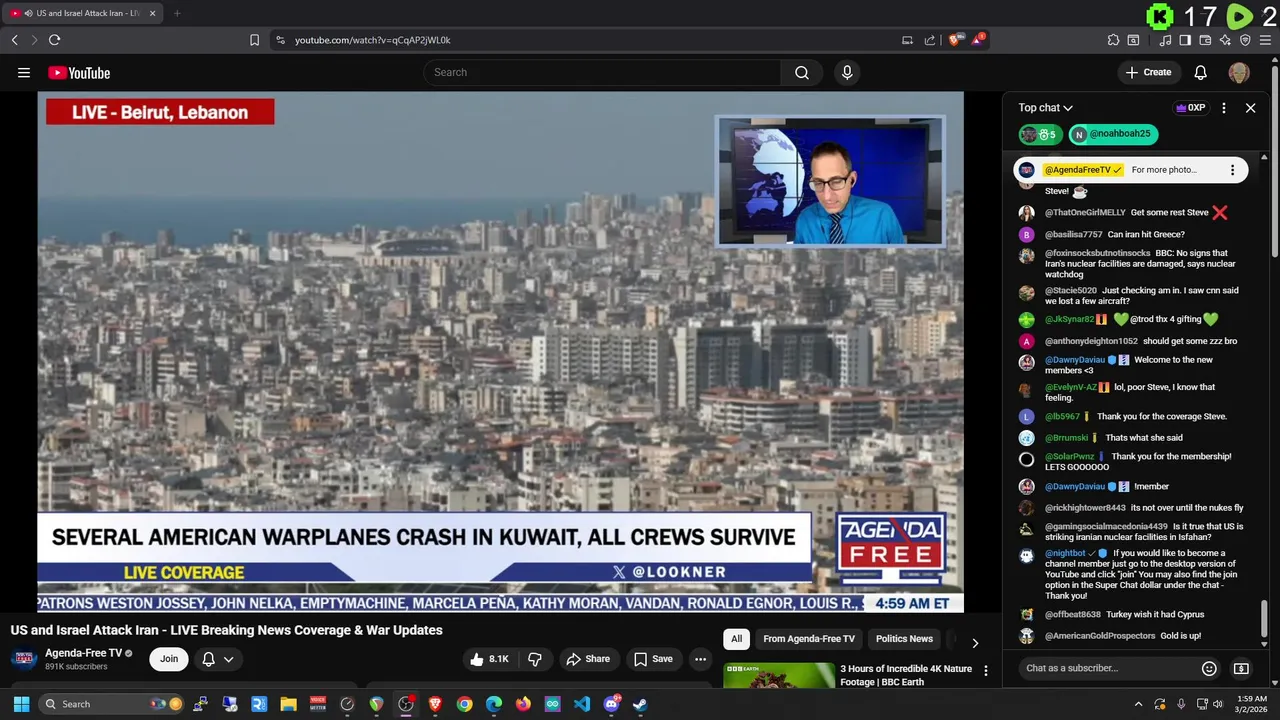
Task: Open Super Chat dollar icon
Action: tap(1241, 668)
